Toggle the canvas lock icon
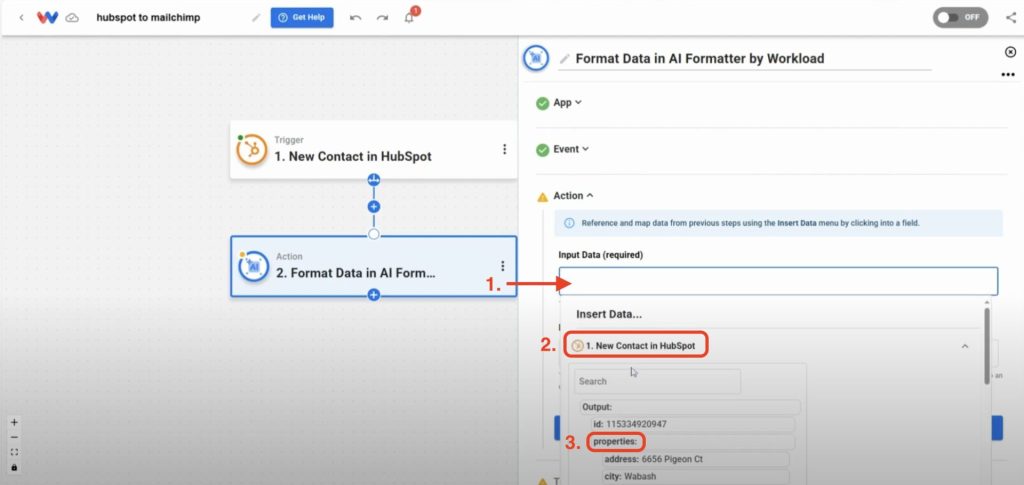 14,467
